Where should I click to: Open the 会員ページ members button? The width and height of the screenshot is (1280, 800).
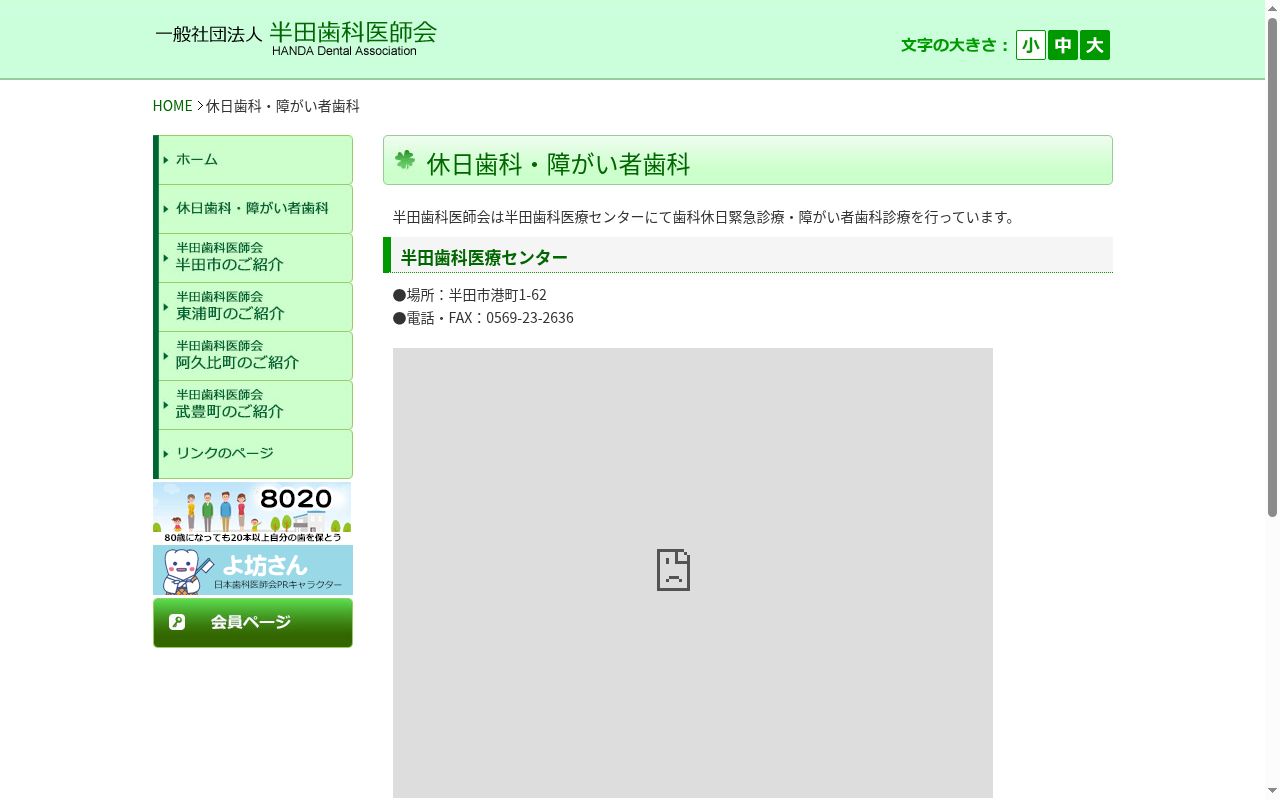click(x=253, y=623)
